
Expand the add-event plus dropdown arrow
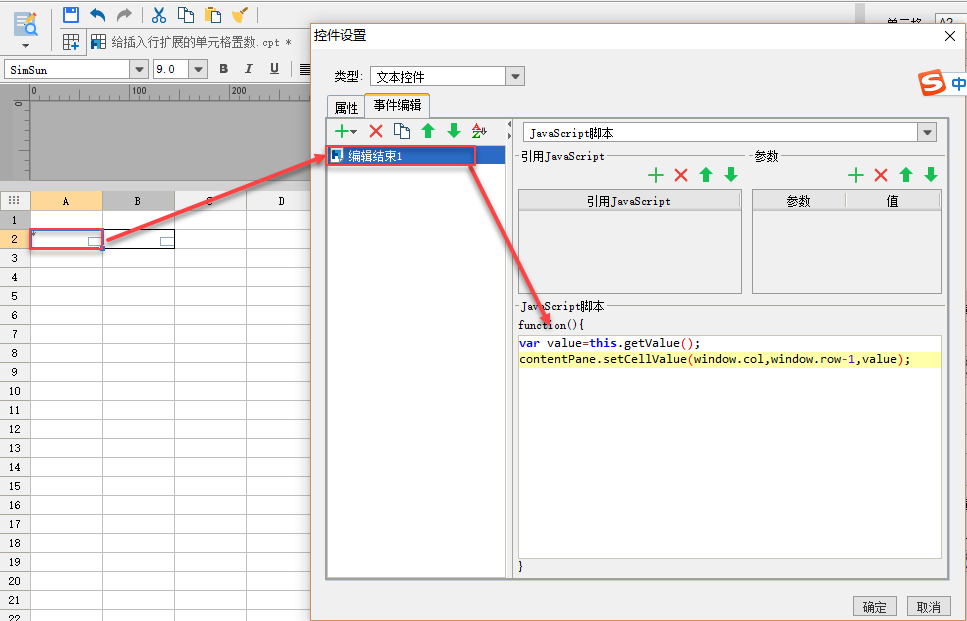[353, 131]
